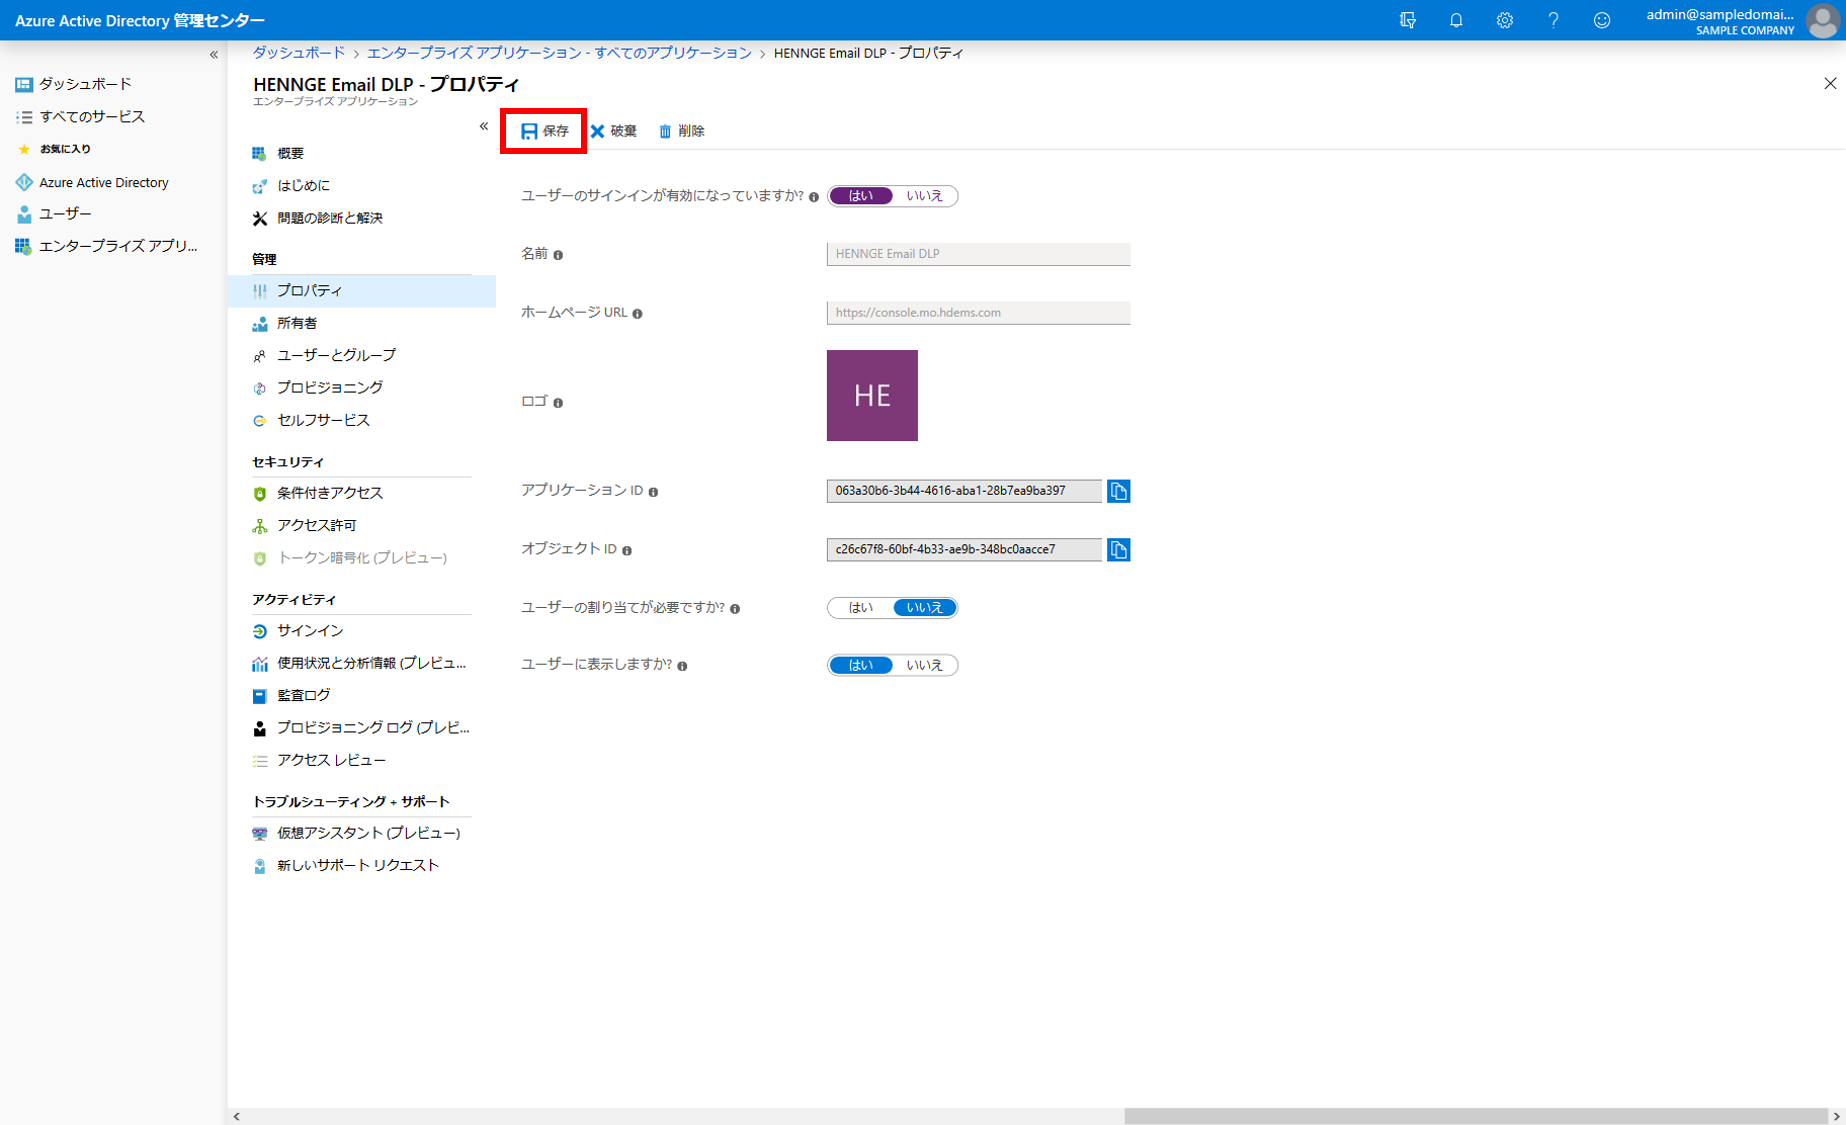Click the 削除 (Delete) button
This screenshot has height=1125, width=1846.
[681, 131]
